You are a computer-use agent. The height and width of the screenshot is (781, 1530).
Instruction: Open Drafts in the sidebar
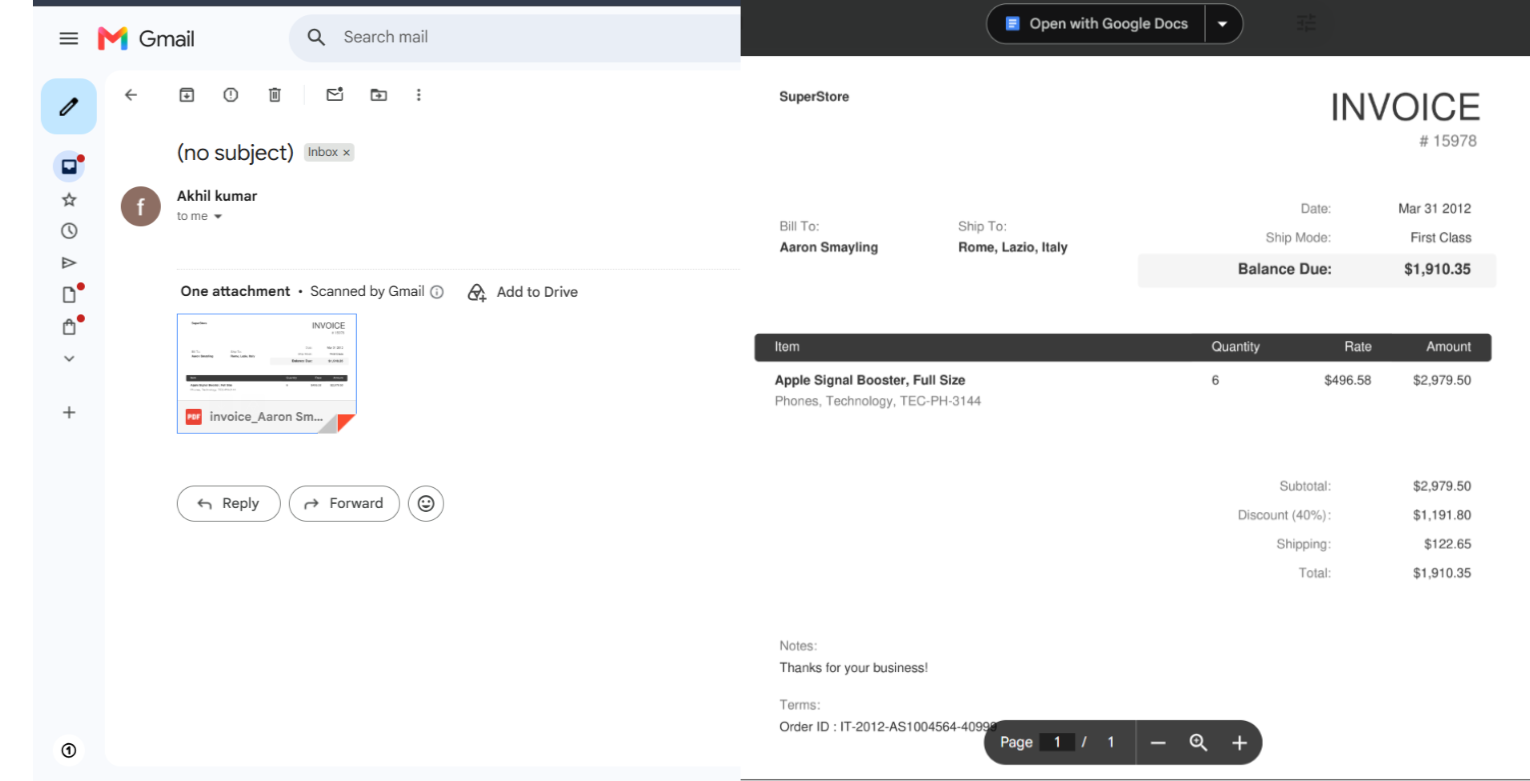pos(69,294)
